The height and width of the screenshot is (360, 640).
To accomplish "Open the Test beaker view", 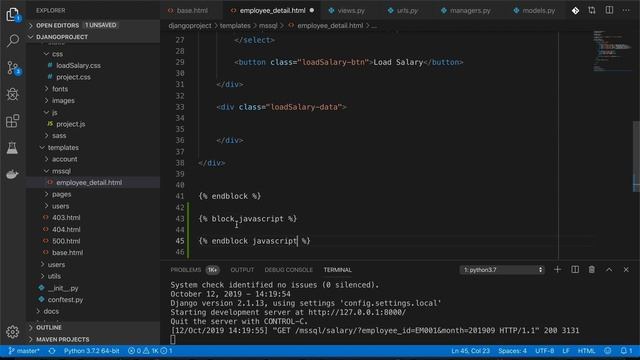I will coord(13,147).
